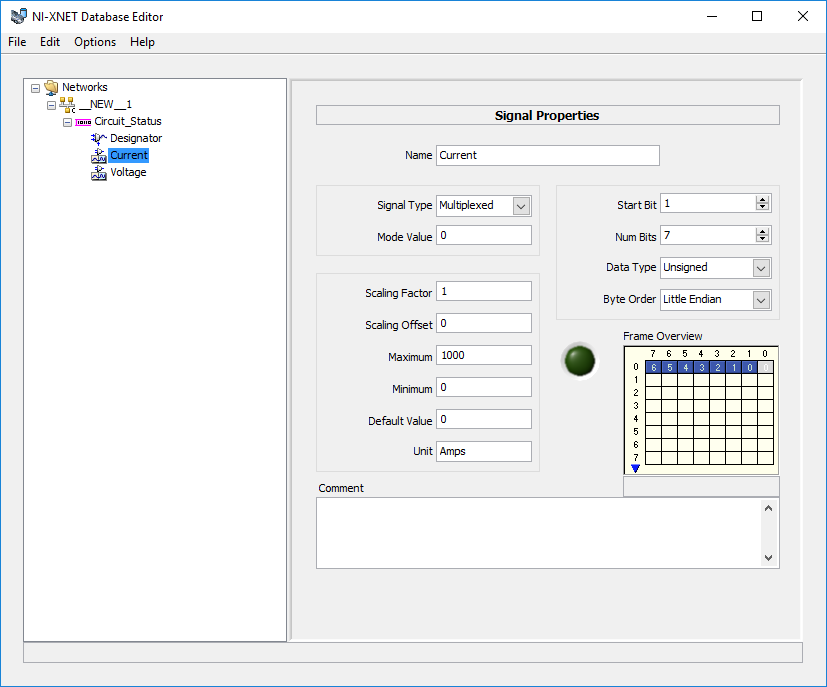This screenshot has height=687, width=827.
Task: Open the Data Type dropdown
Action: tap(761, 268)
